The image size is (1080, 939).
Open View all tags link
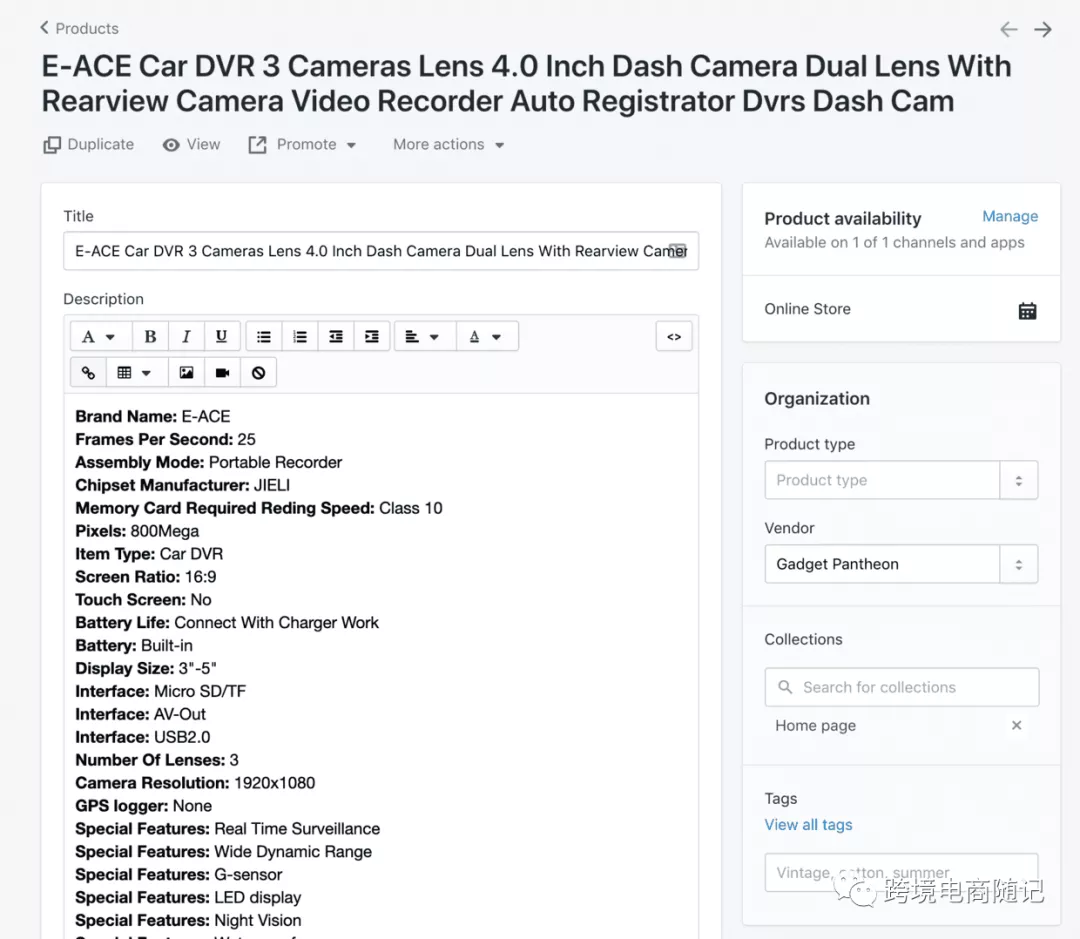(808, 825)
